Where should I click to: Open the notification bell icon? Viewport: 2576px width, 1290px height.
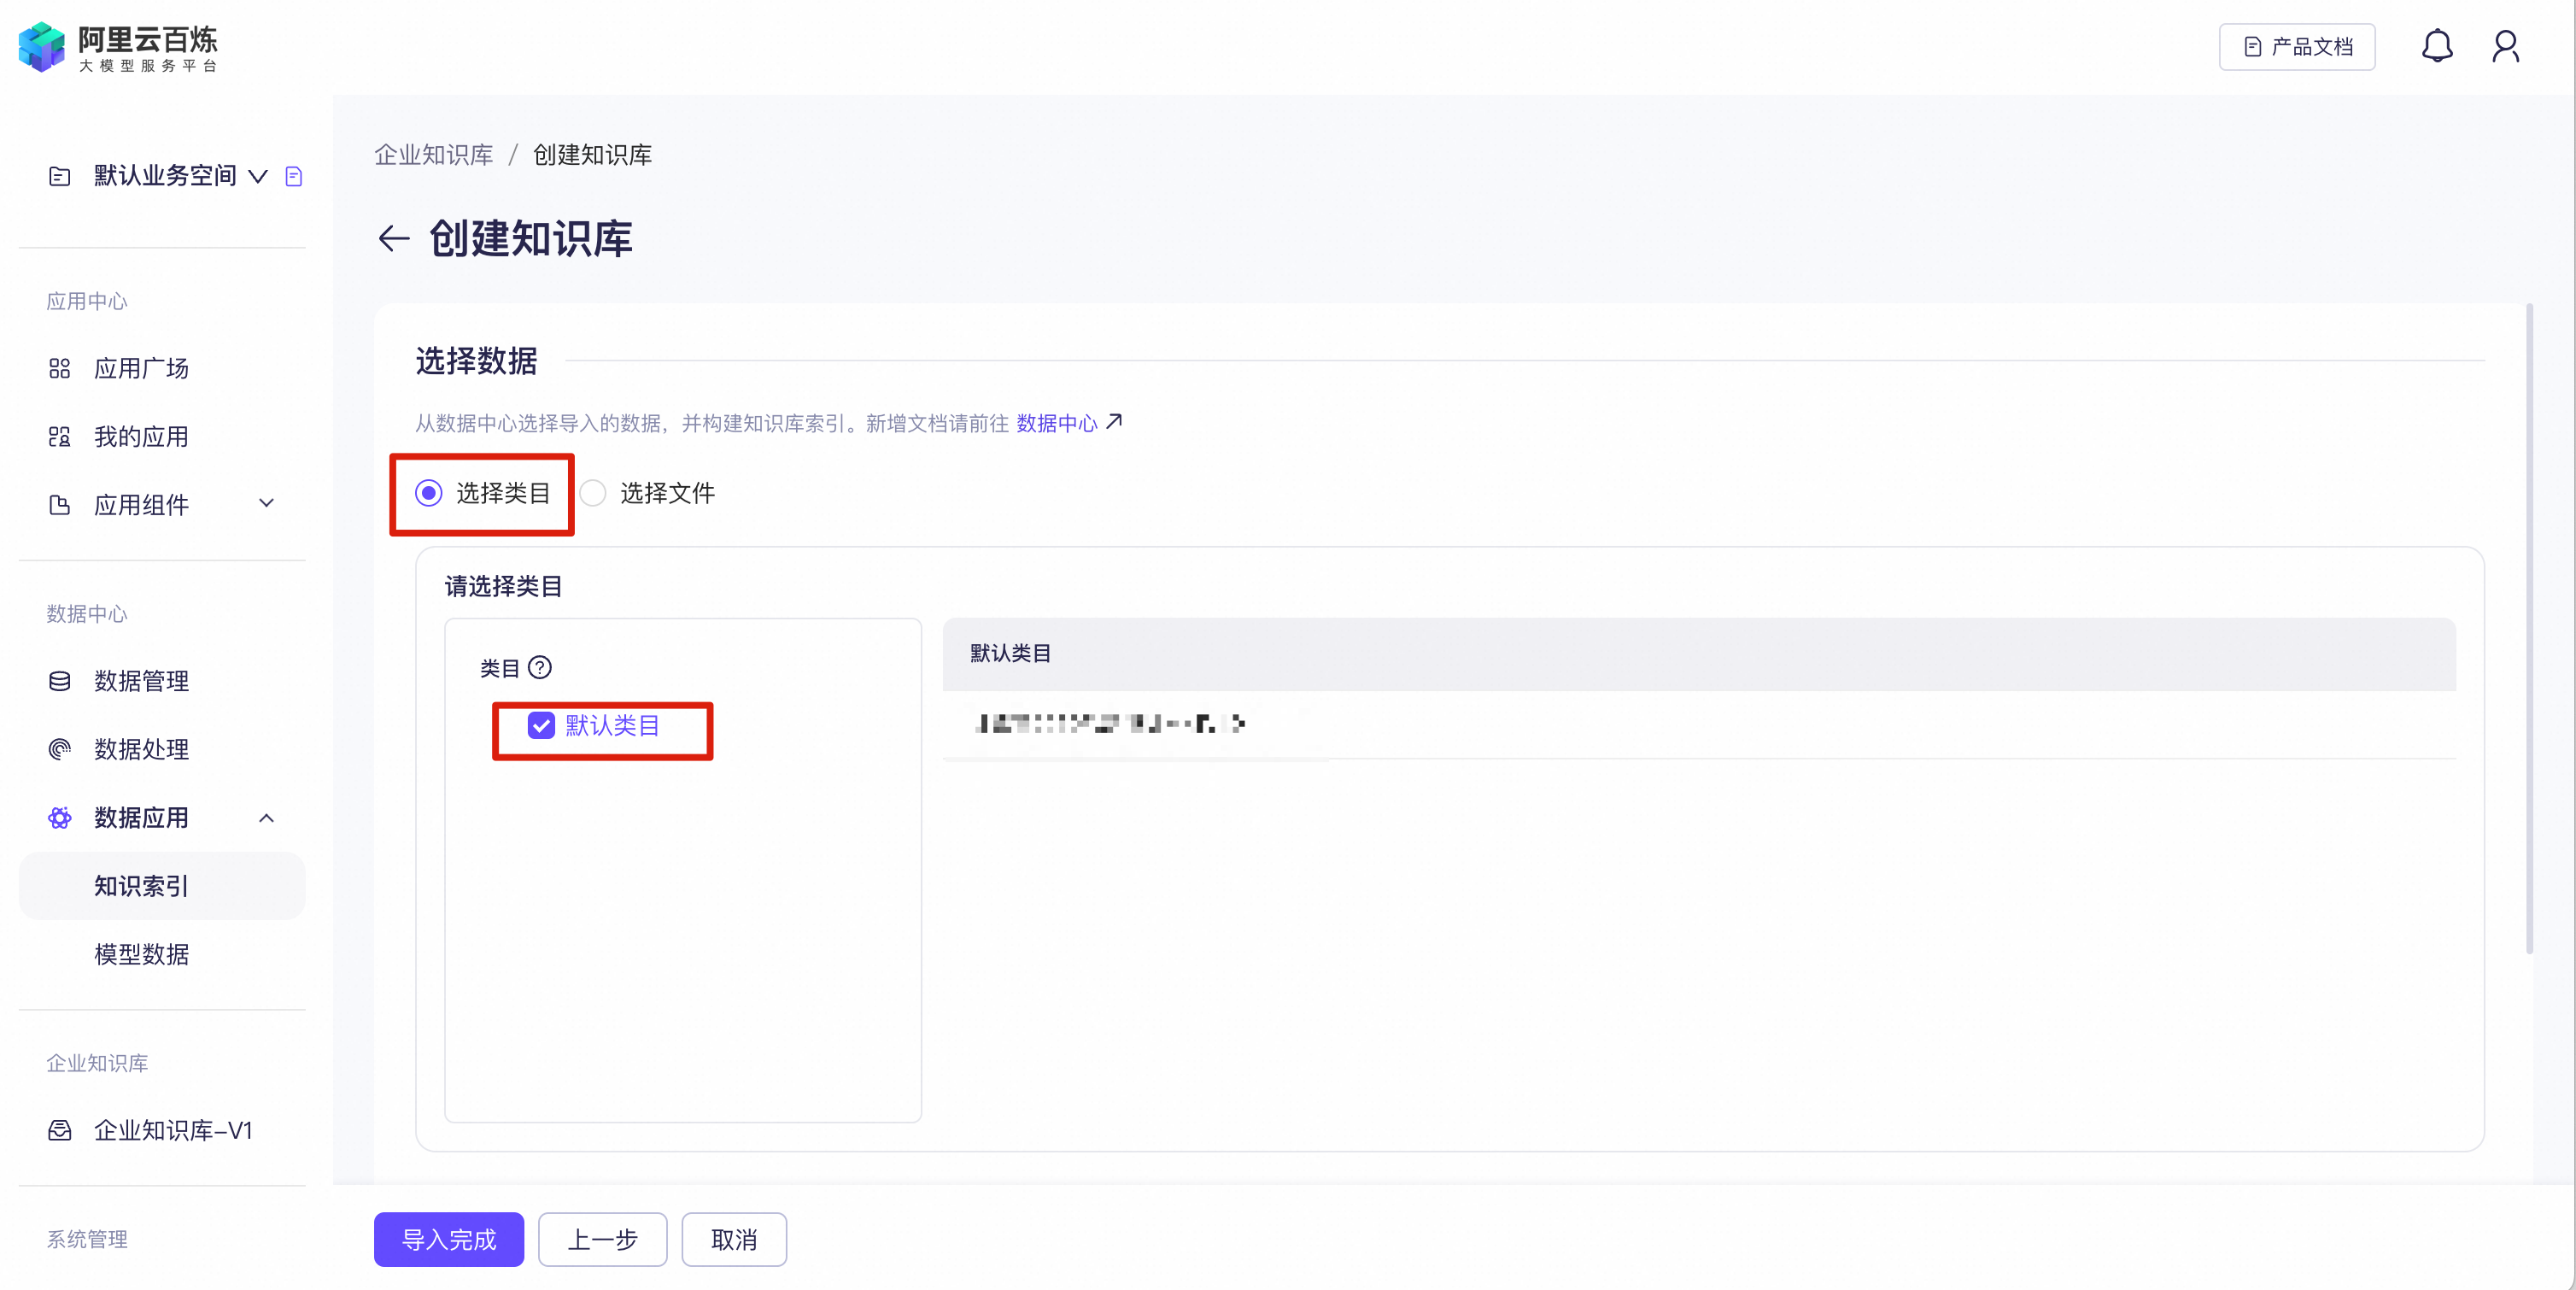2437,46
